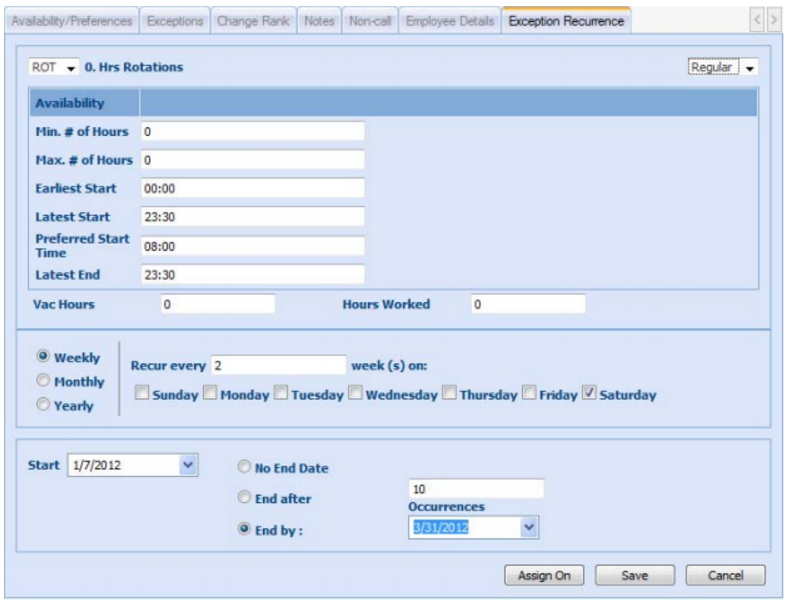Screen dimensions: 788x602
Task: Click the Cancel button
Action: (725, 575)
